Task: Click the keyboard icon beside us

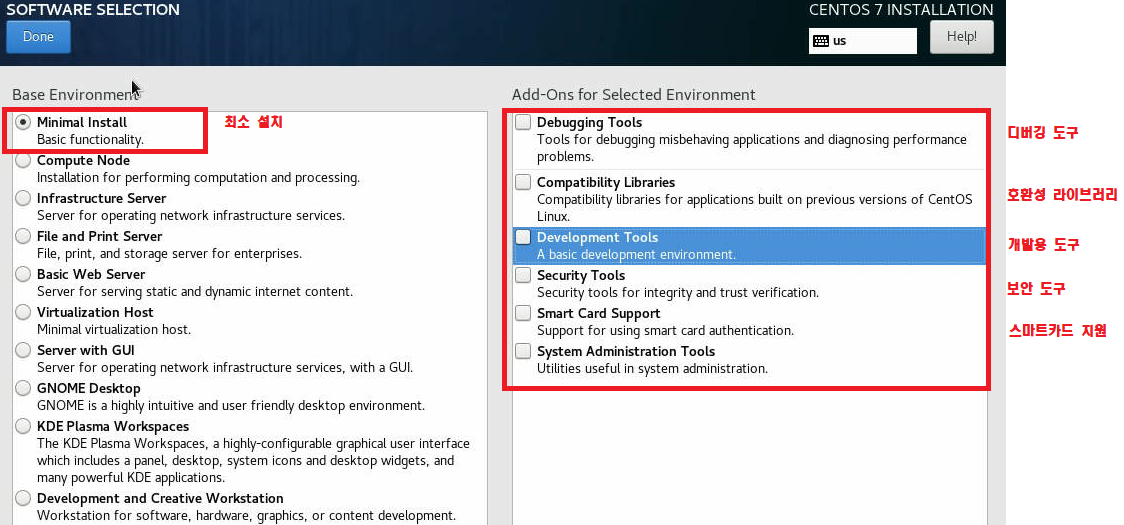Action: [x=821, y=41]
